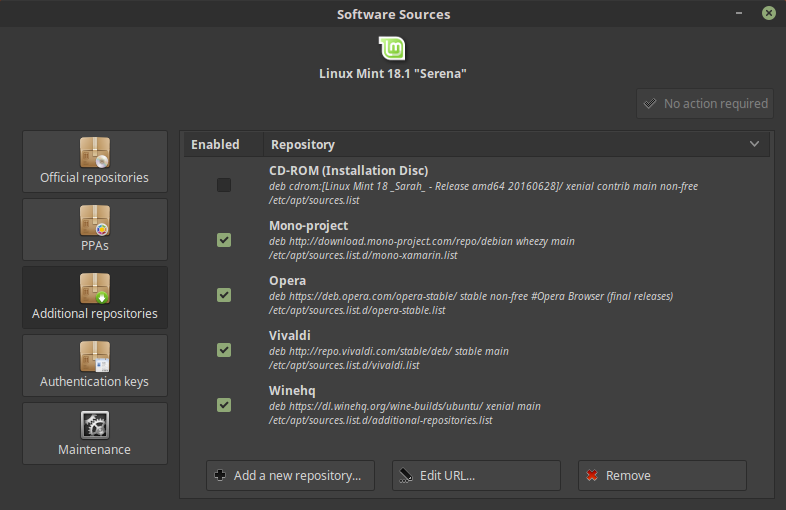Select the CD-ROM (Installation Disc) row title
This screenshot has height=510, width=786.
(x=348, y=171)
